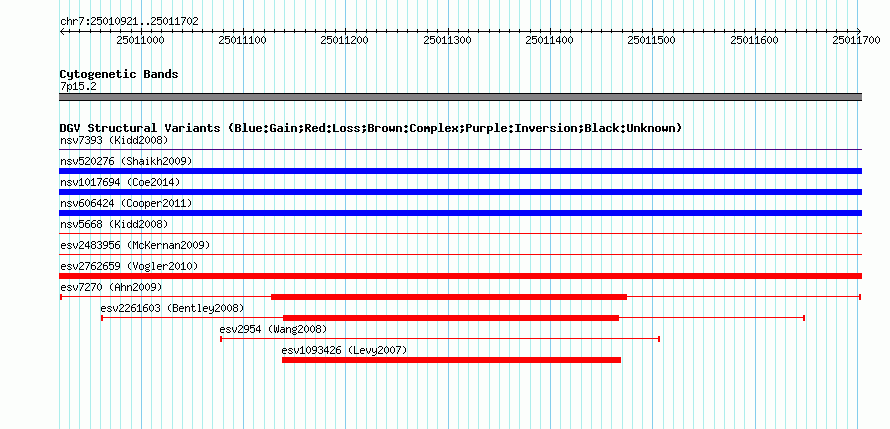This screenshot has height=429, width=890.
Task: Click the thin red esv2954 loss line
Action: coord(440,339)
